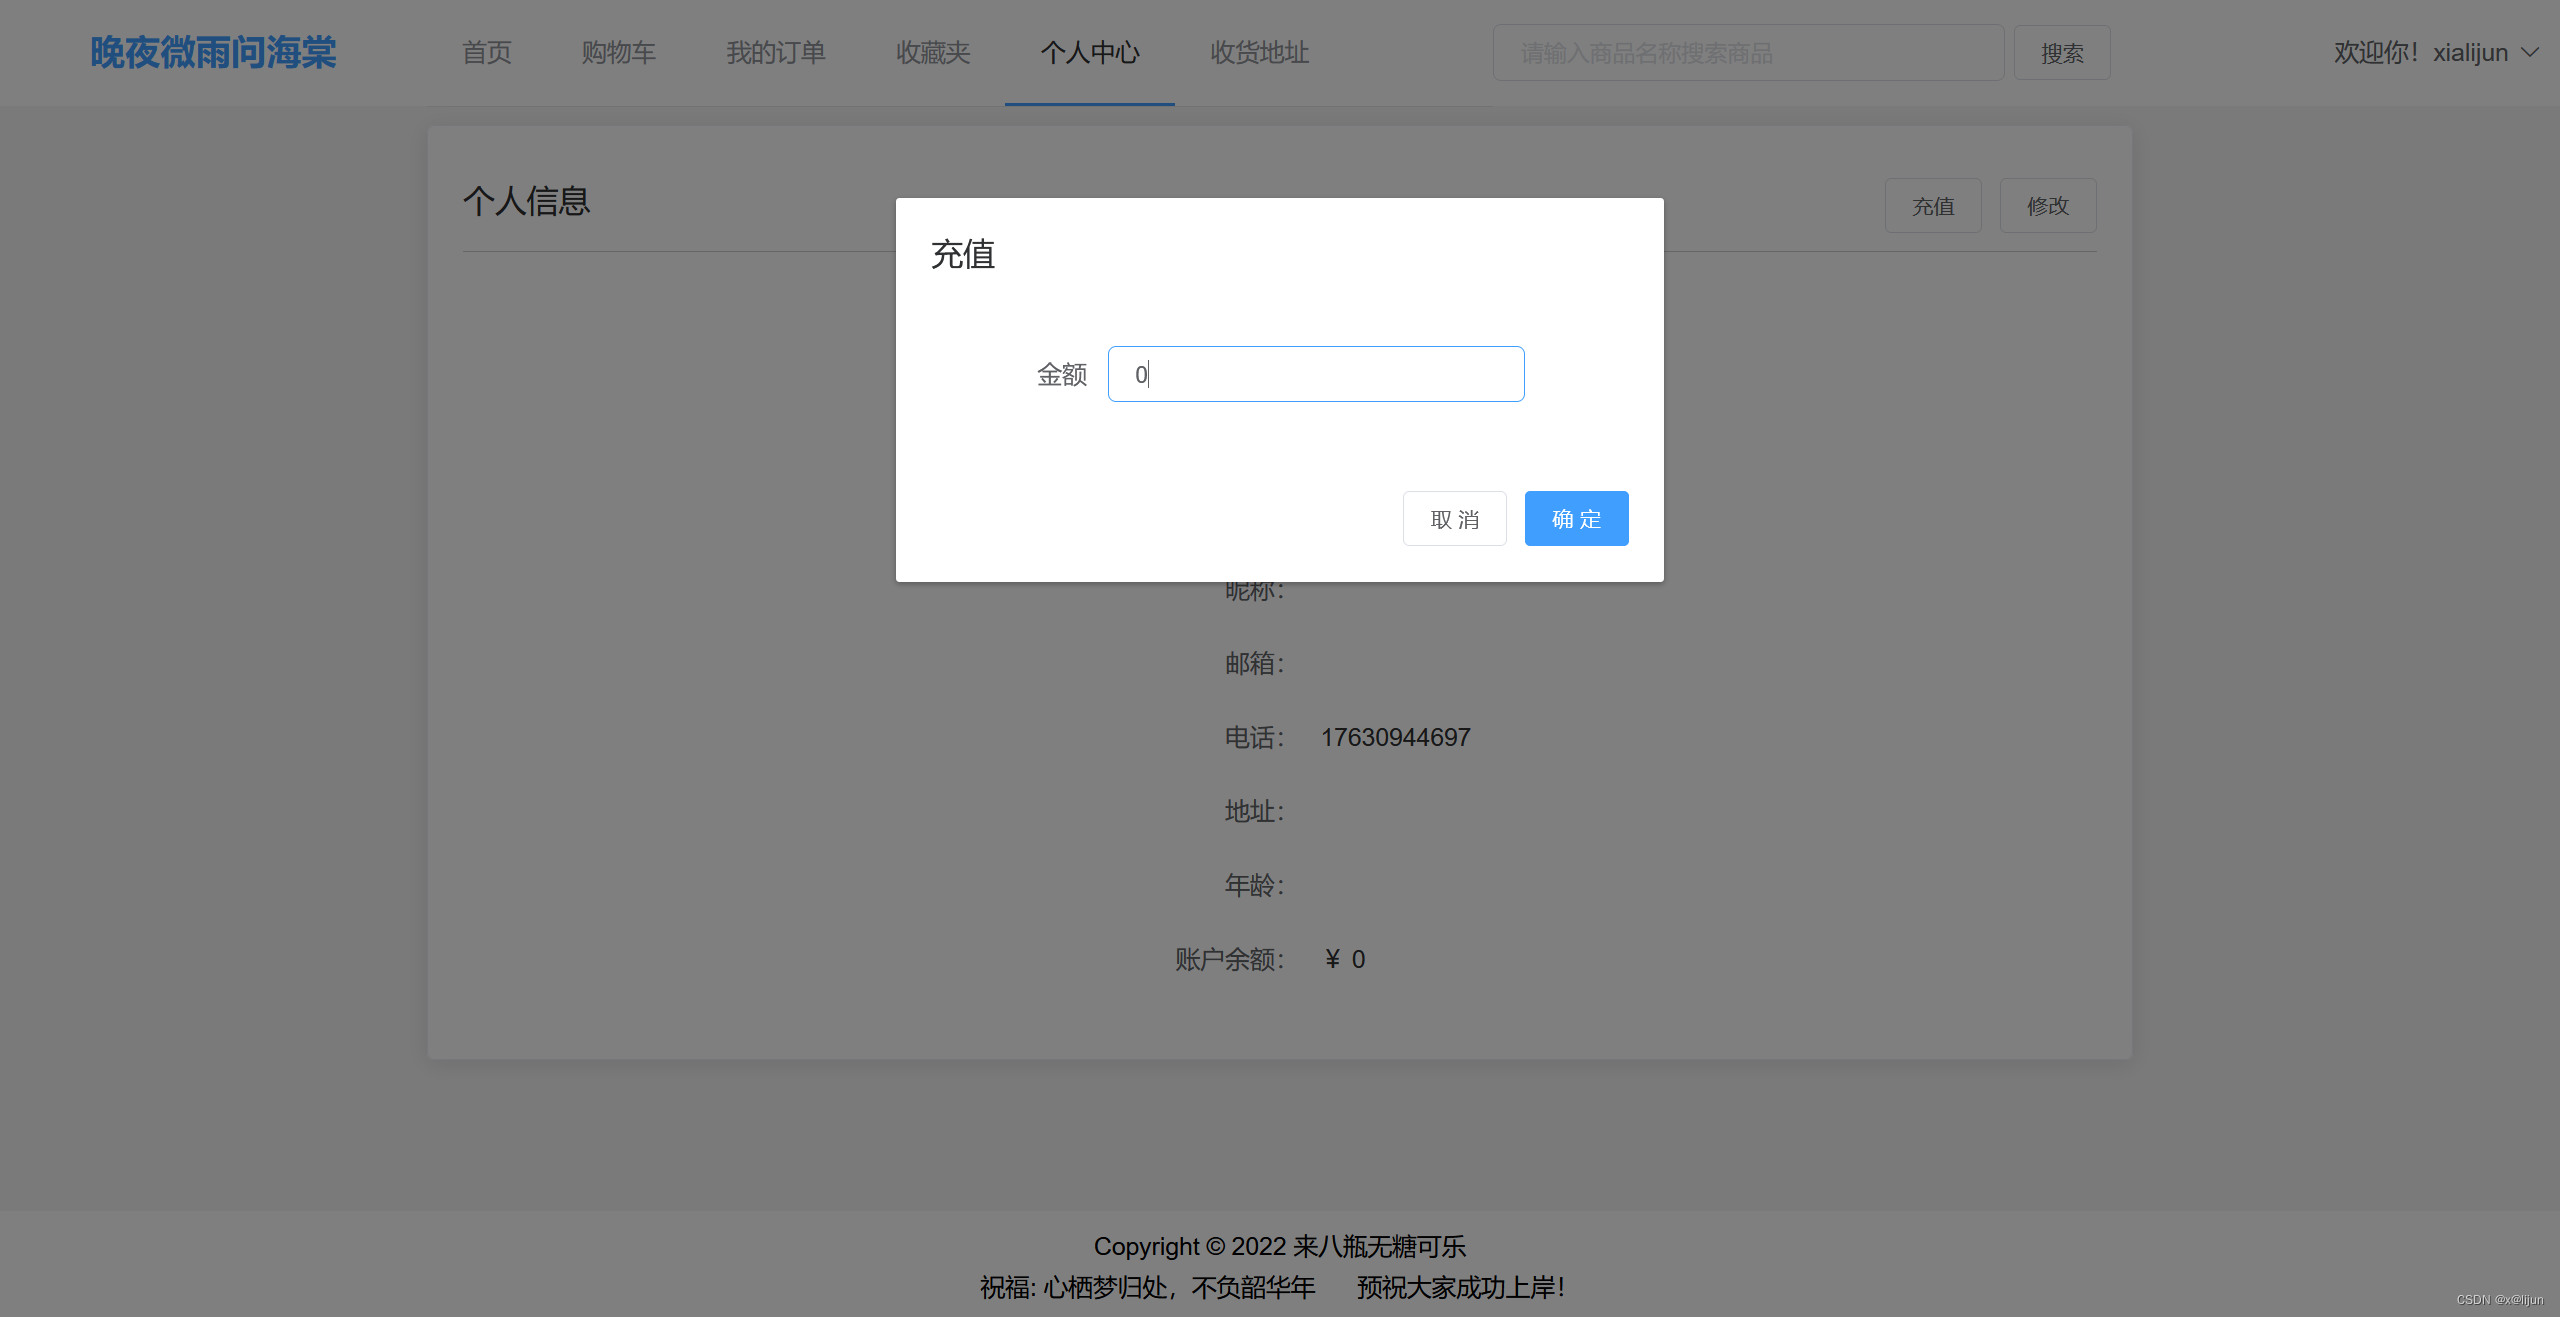Click the 金额 label in dialog
This screenshot has height=1317, width=2560.
[1062, 374]
